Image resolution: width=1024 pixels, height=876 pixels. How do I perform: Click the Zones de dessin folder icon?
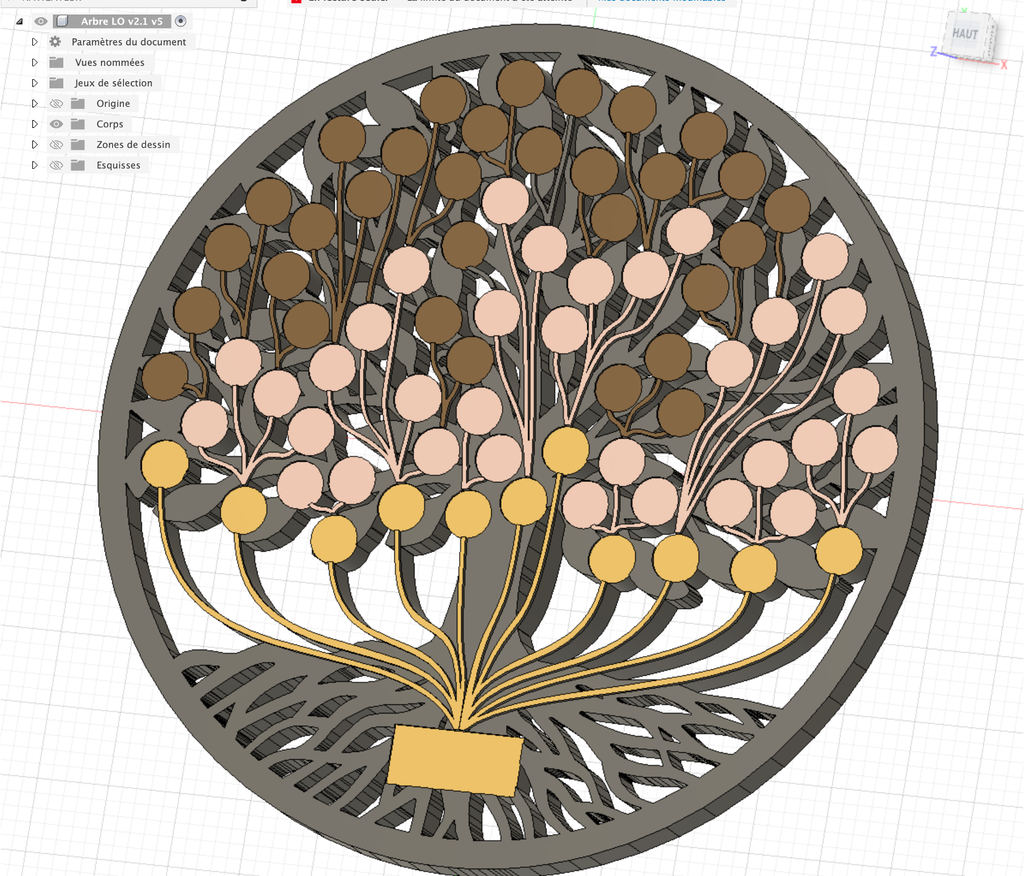[78, 144]
